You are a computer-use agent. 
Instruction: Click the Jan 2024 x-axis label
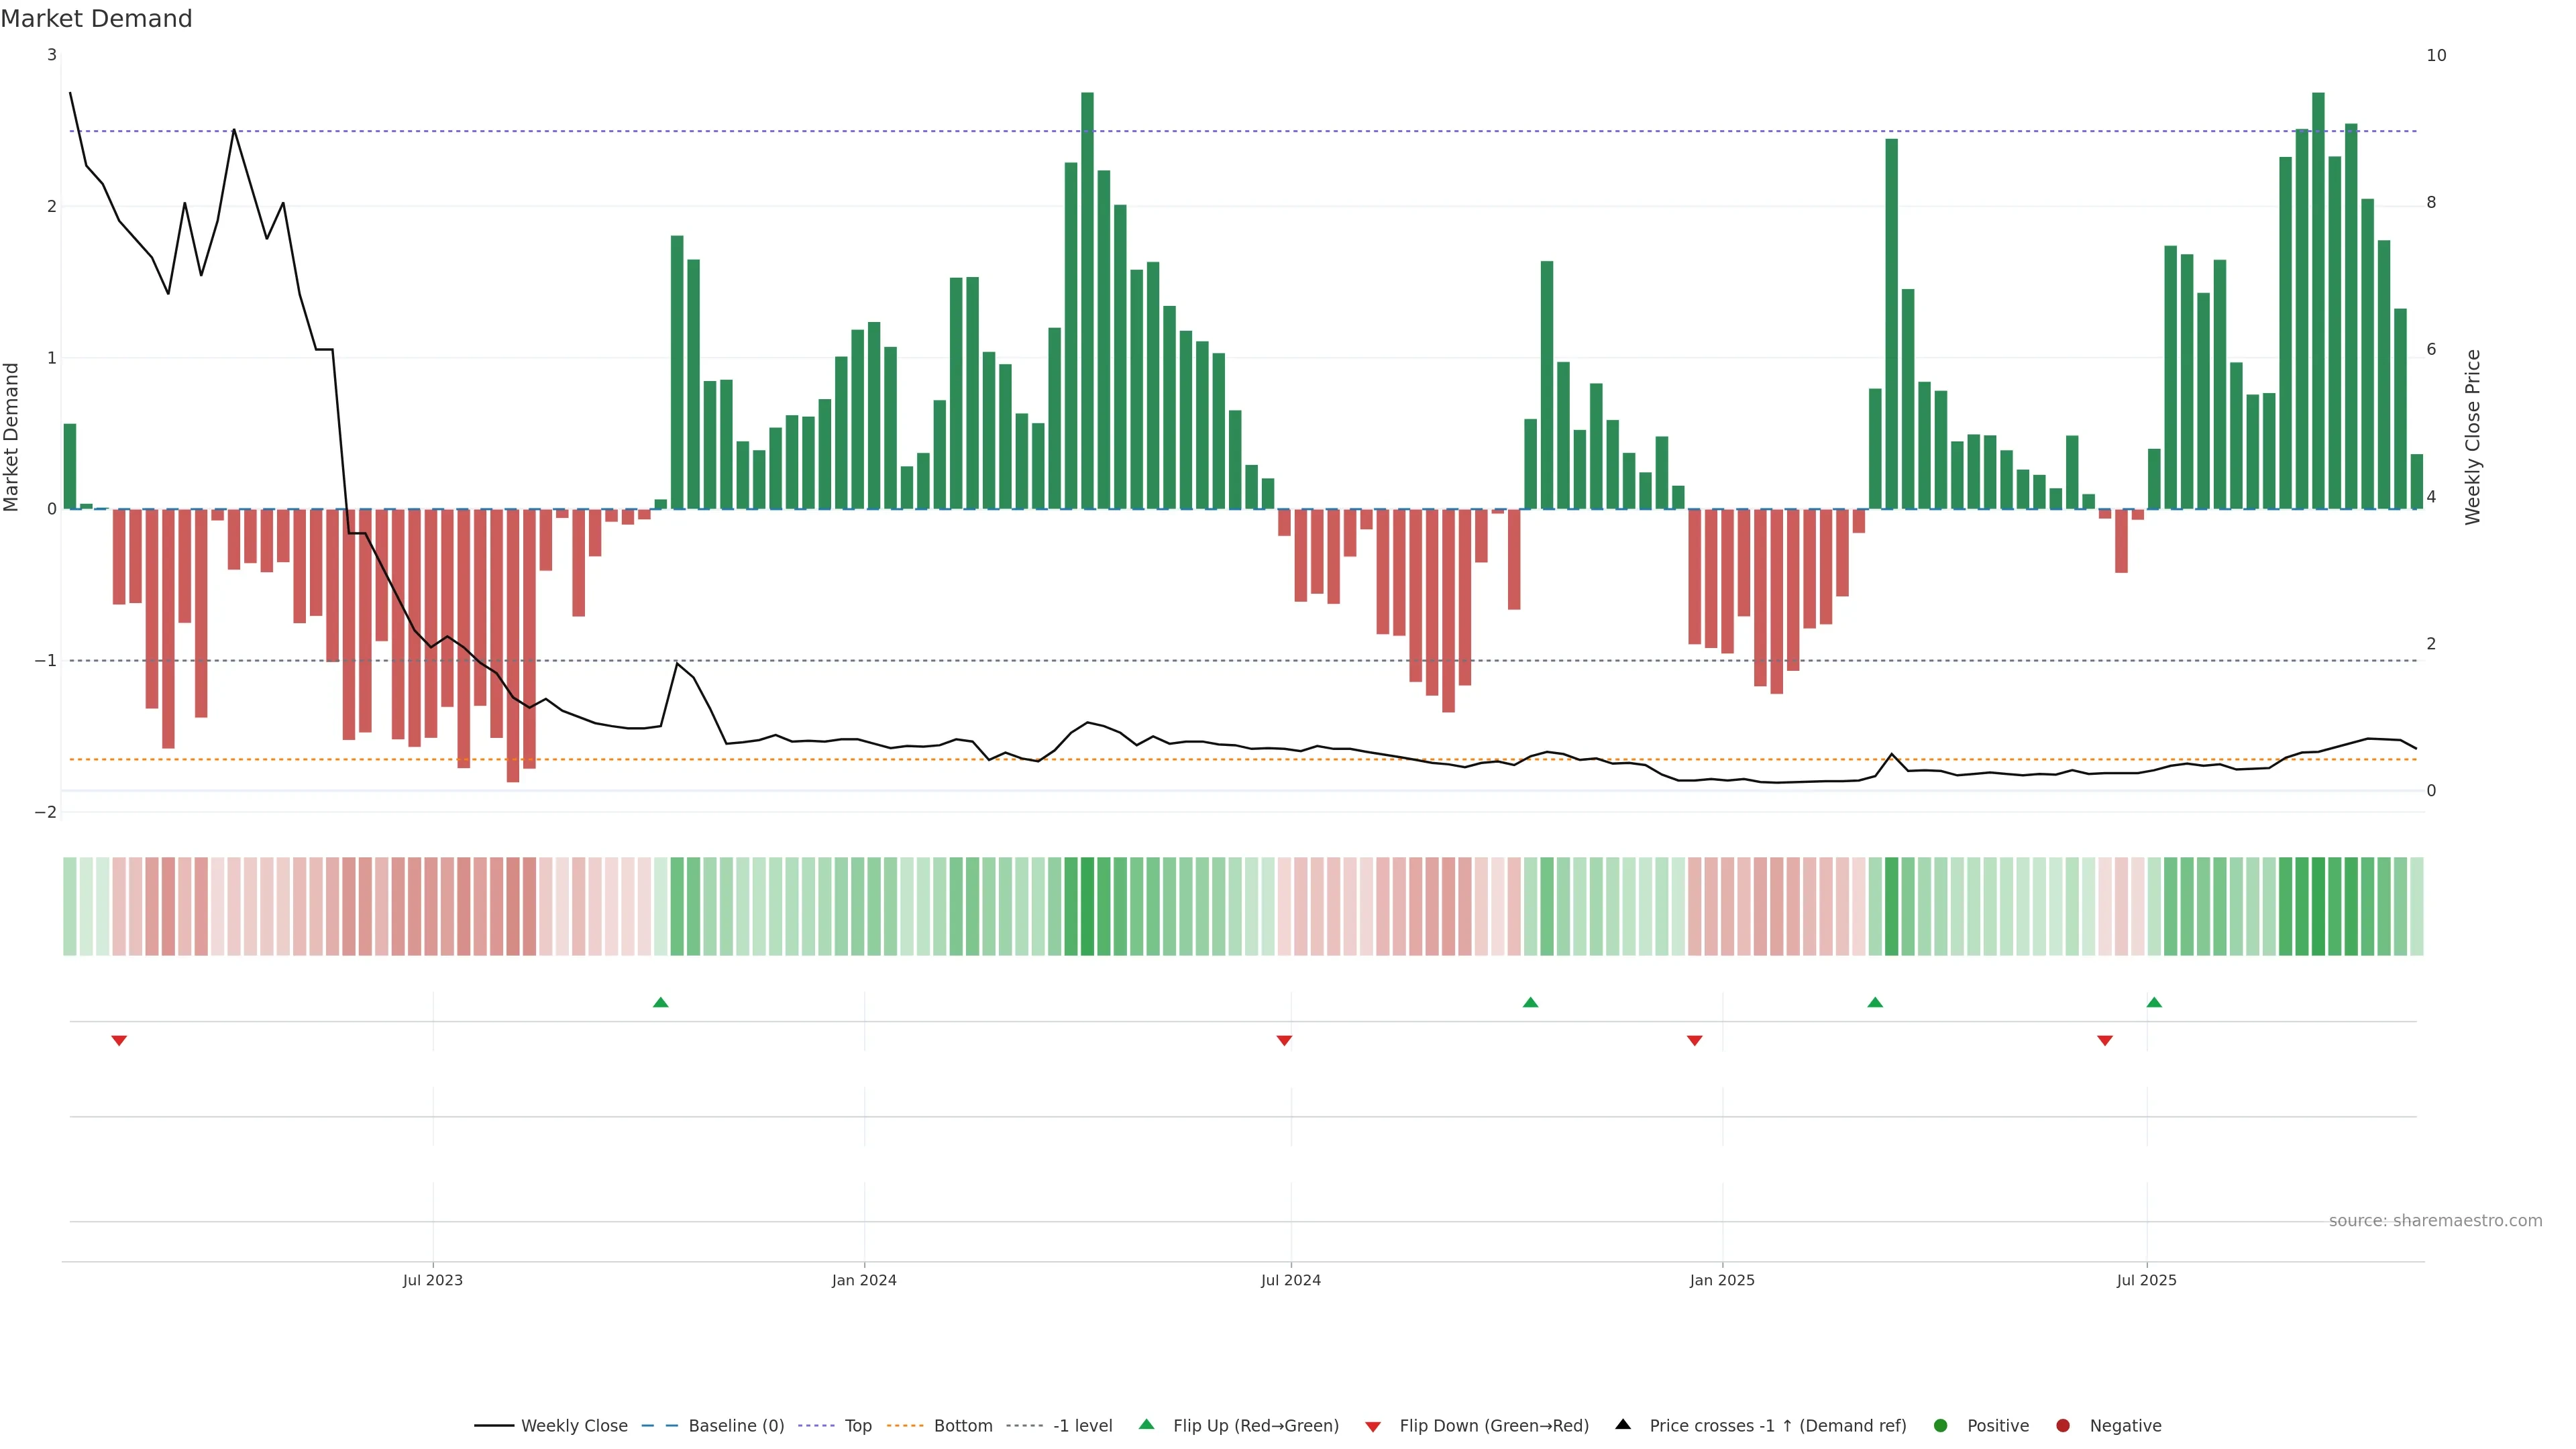click(x=864, y=1280)
